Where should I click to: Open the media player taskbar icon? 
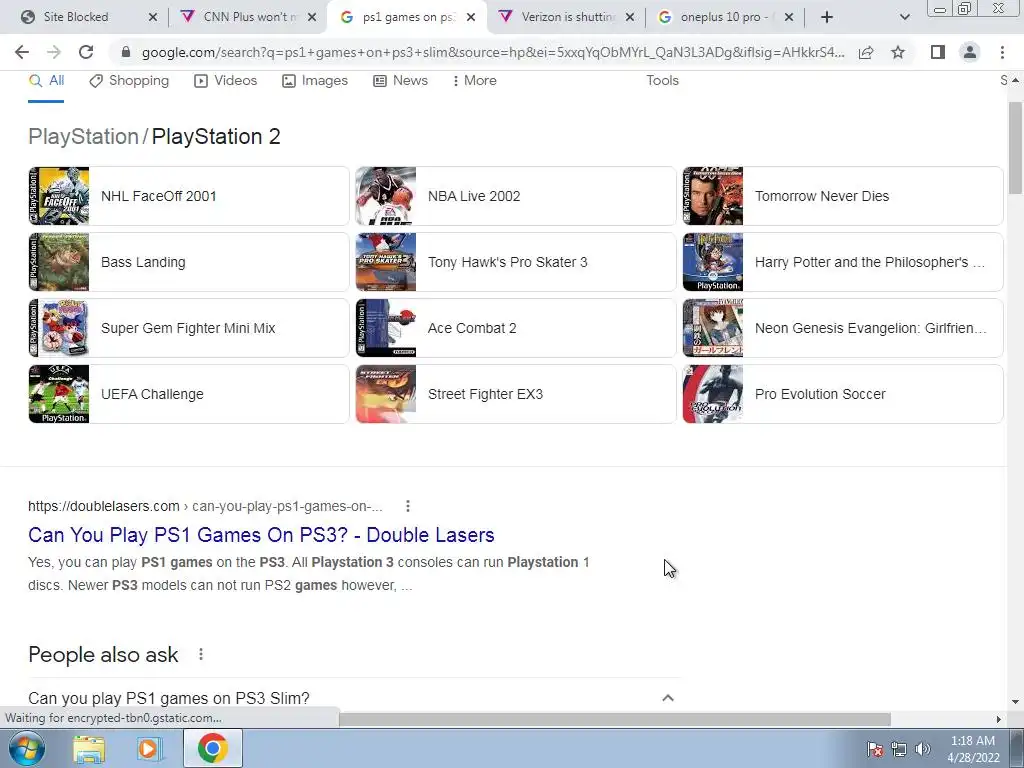pos(149,748)
